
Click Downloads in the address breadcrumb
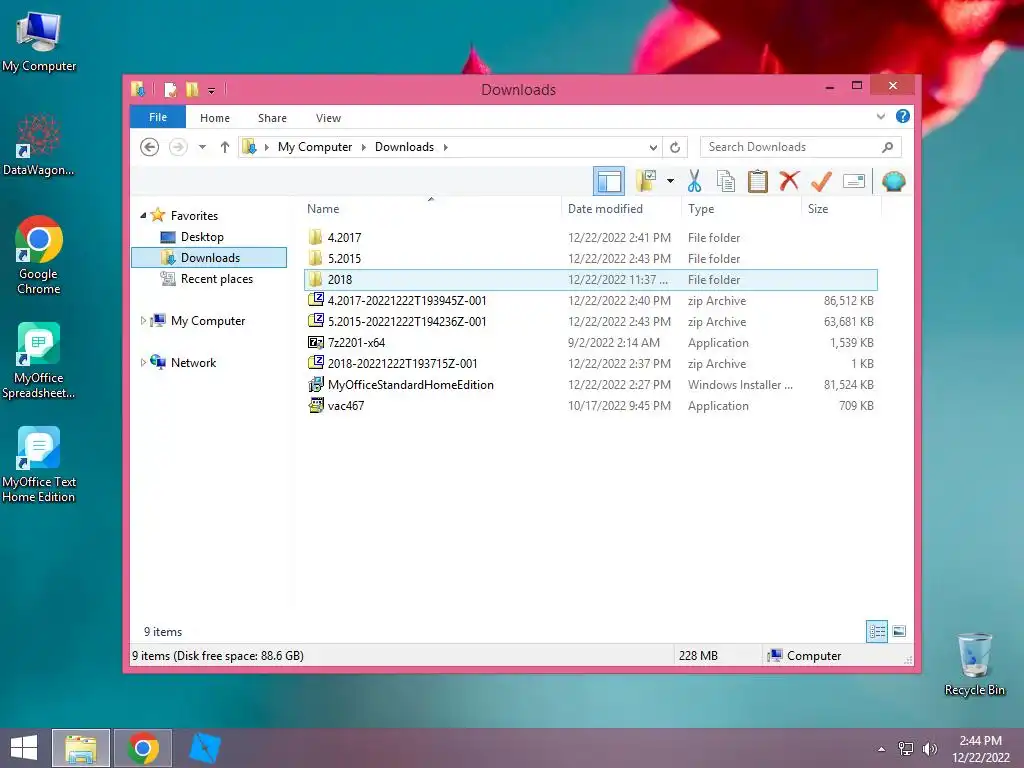(x=404, y=147)
